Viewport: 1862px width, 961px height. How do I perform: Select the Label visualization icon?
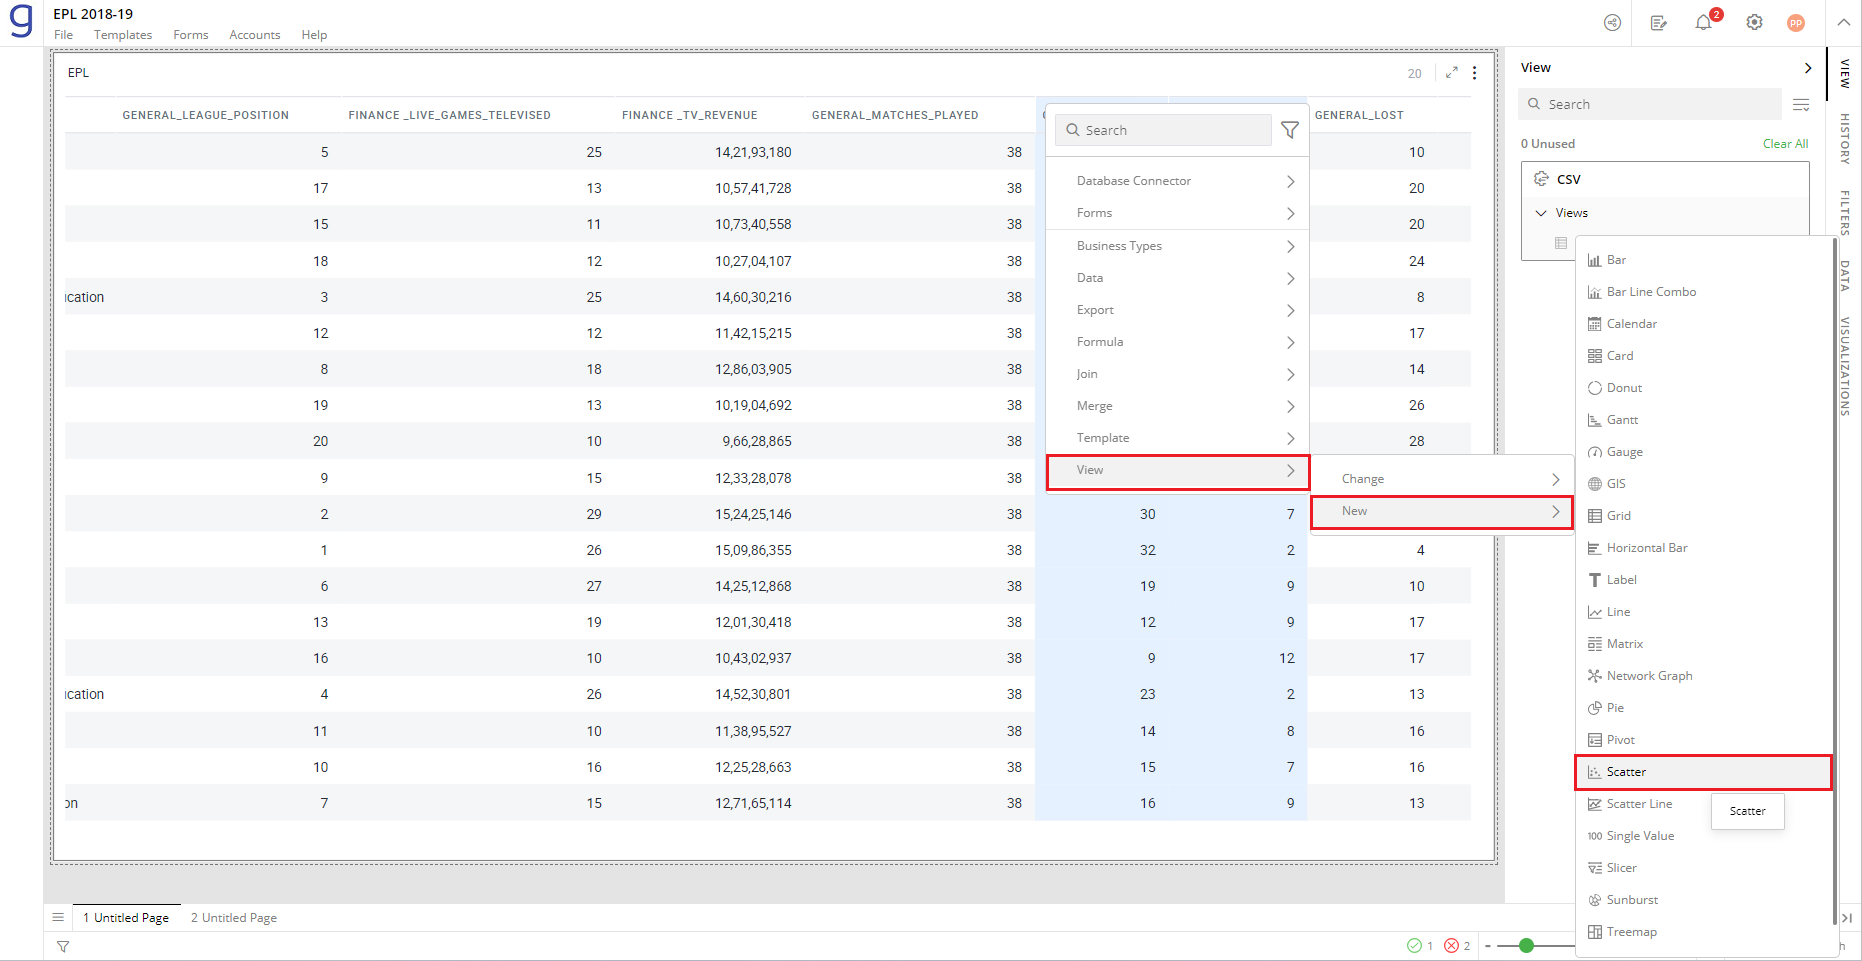click(1594, 580)
